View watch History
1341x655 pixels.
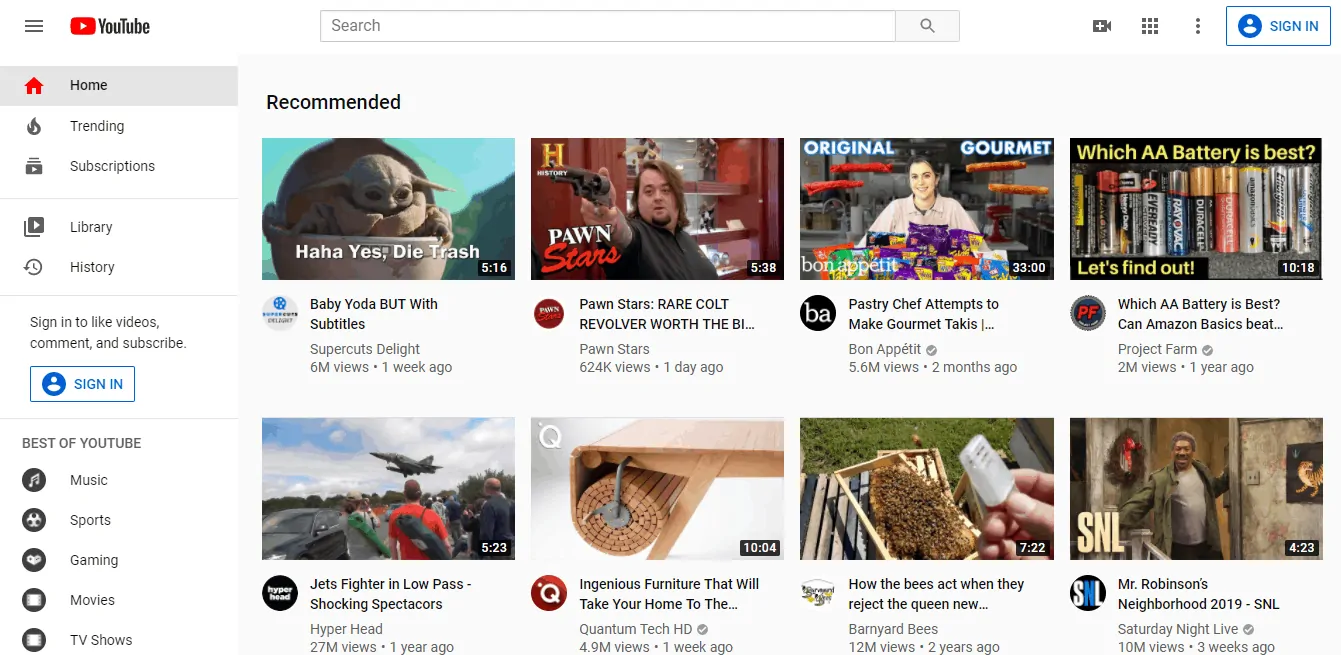[x=92, y=267]
